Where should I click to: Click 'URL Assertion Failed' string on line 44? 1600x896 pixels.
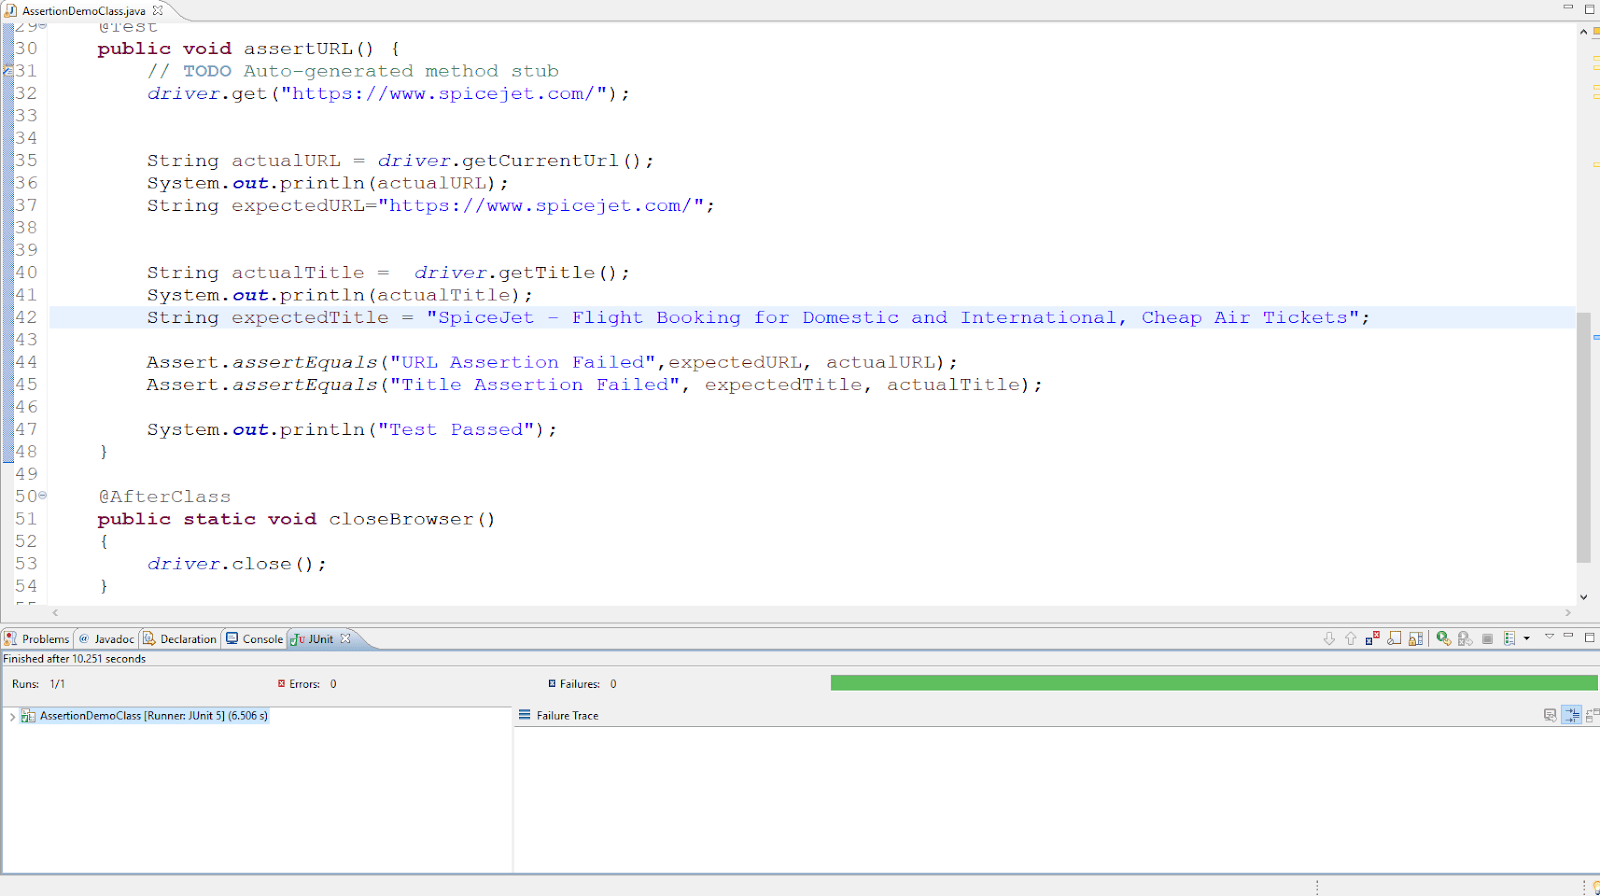pyautogui.click(x=523, y=362)
